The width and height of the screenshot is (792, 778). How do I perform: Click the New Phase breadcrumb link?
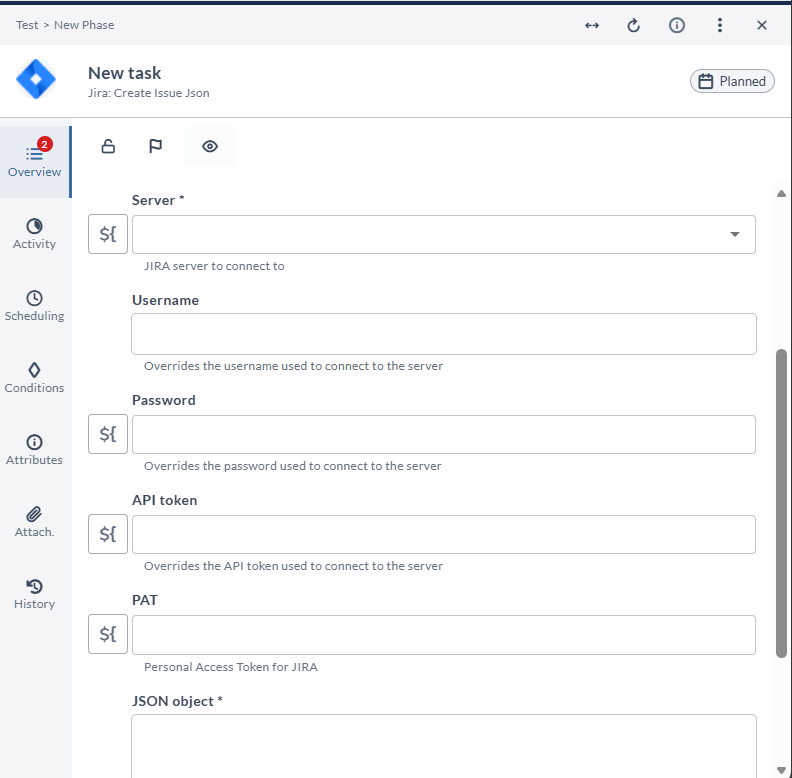[x=84, y=25]
